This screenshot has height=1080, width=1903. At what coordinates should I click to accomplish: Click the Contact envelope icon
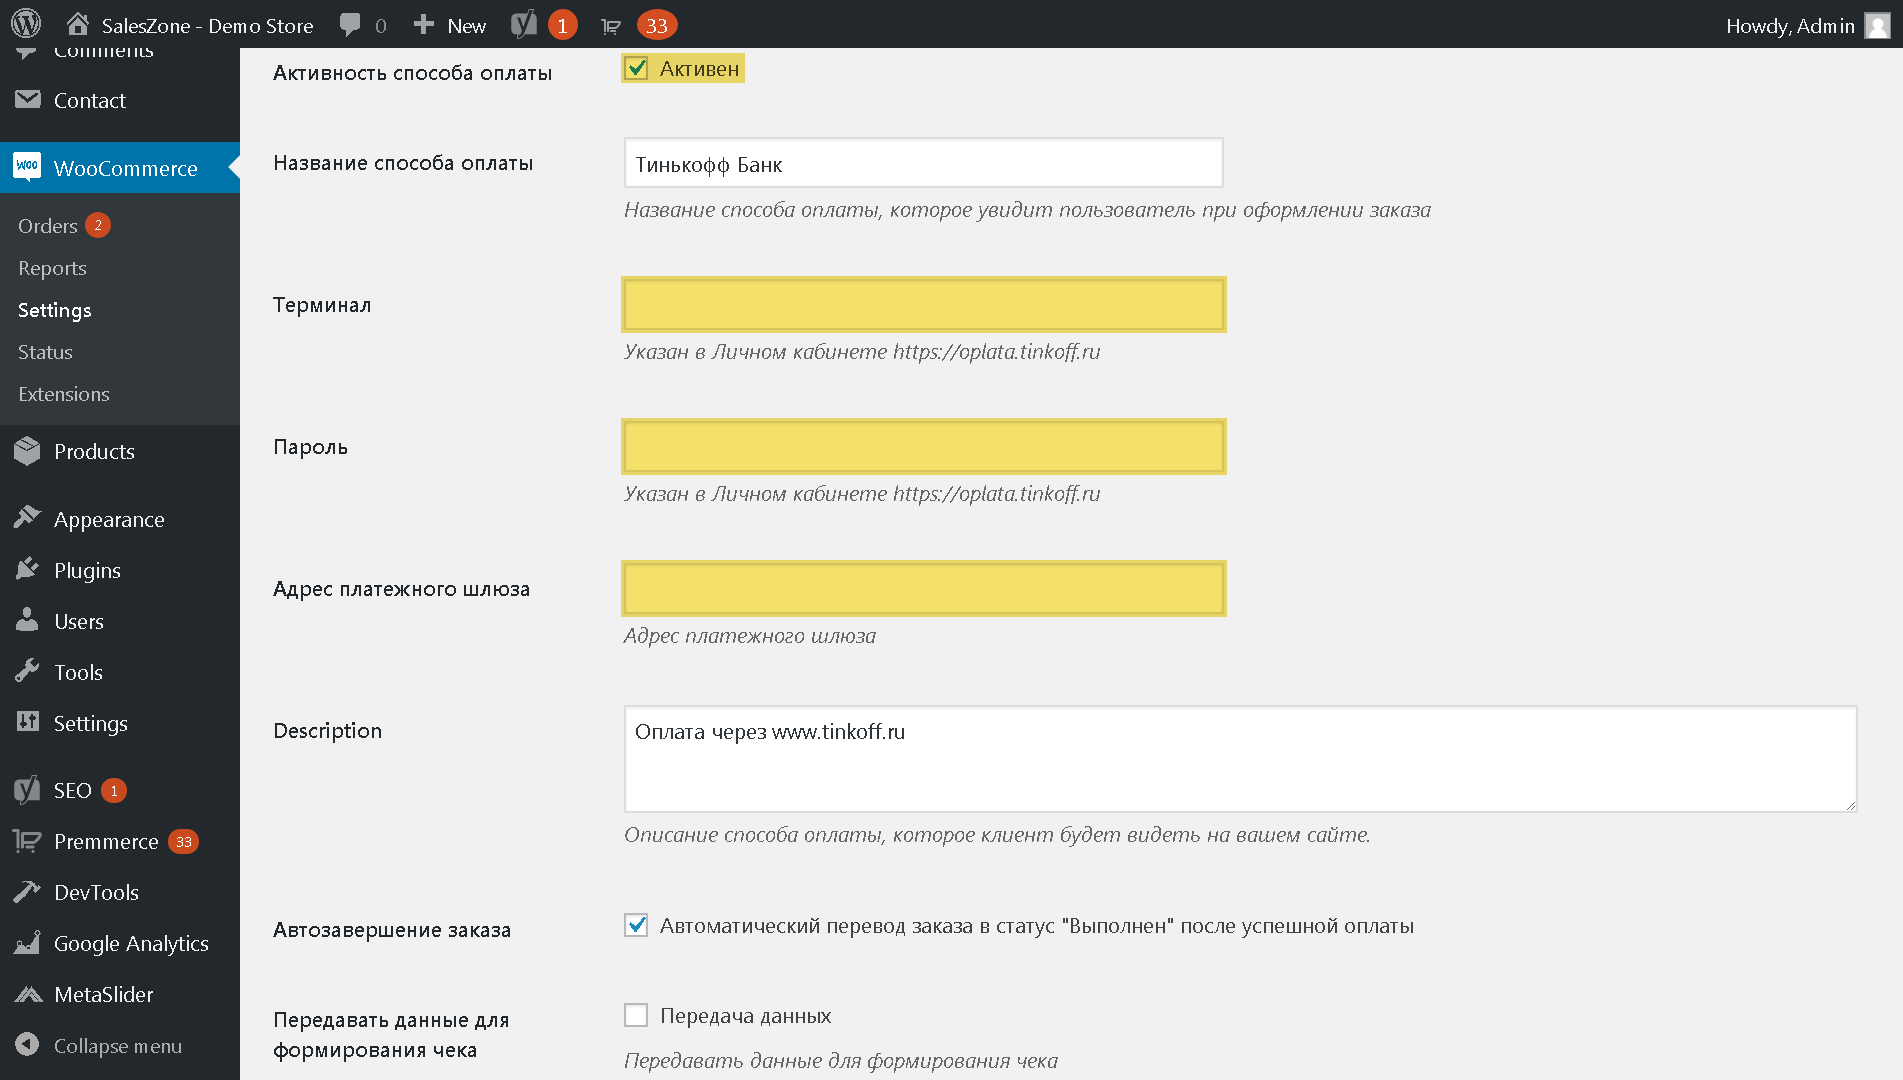point(28,99)
